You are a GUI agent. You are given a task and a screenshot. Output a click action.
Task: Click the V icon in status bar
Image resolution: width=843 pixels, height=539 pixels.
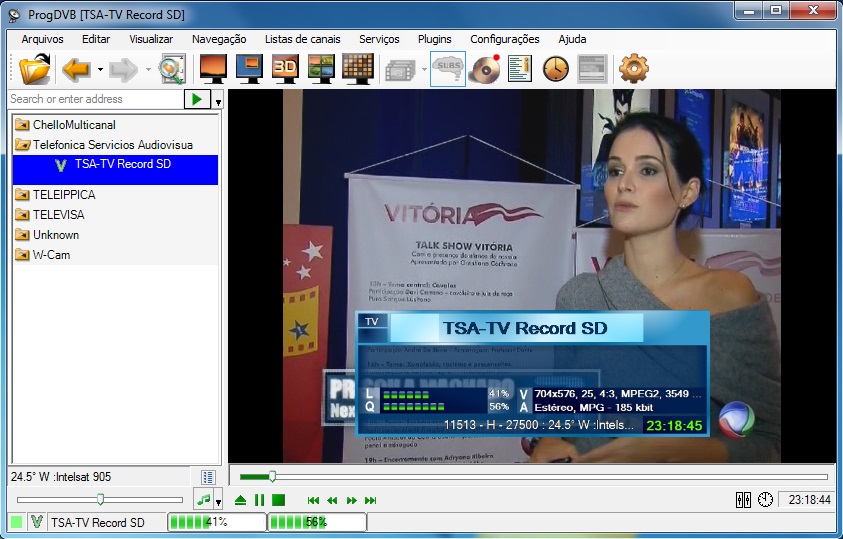coord(37,522)
